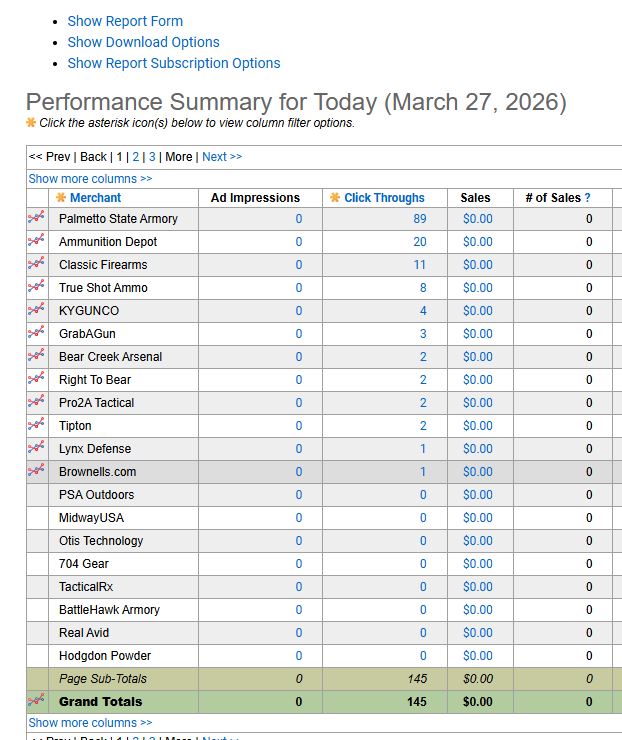This screenshot has width=622, height=740.
Task: Click the asterisk filter icon beside Merchant
Action: [x=61, y=198]
